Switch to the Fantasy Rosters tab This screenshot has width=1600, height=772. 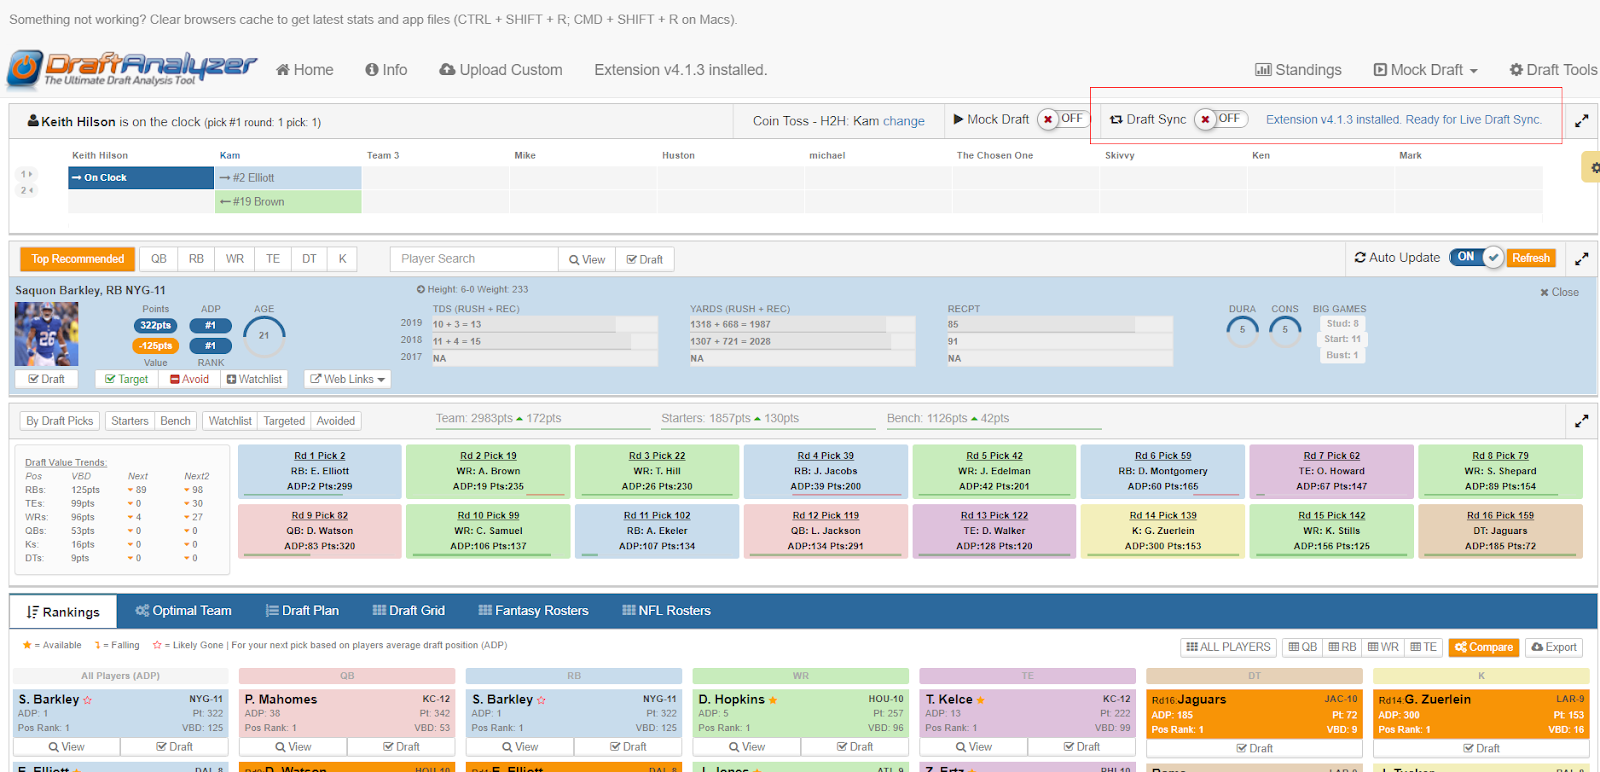pos(533,611)
